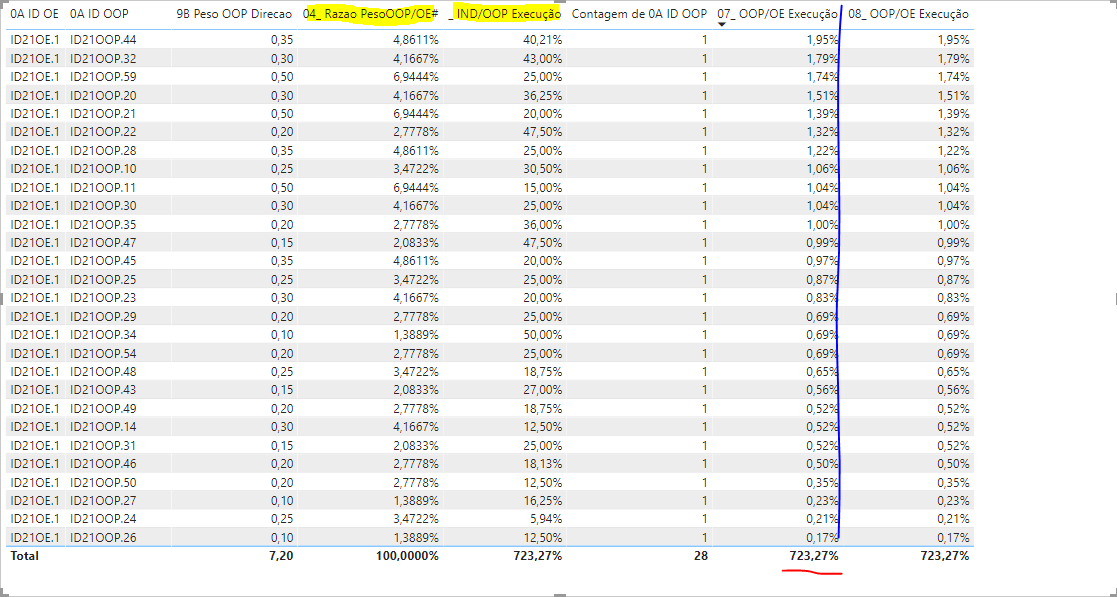Image resolution: width=1117 pixels, height=597 pixels.
Task: Select the ID21OOP.32 cell
Action: pyautogui.click(x=103, y=58)
